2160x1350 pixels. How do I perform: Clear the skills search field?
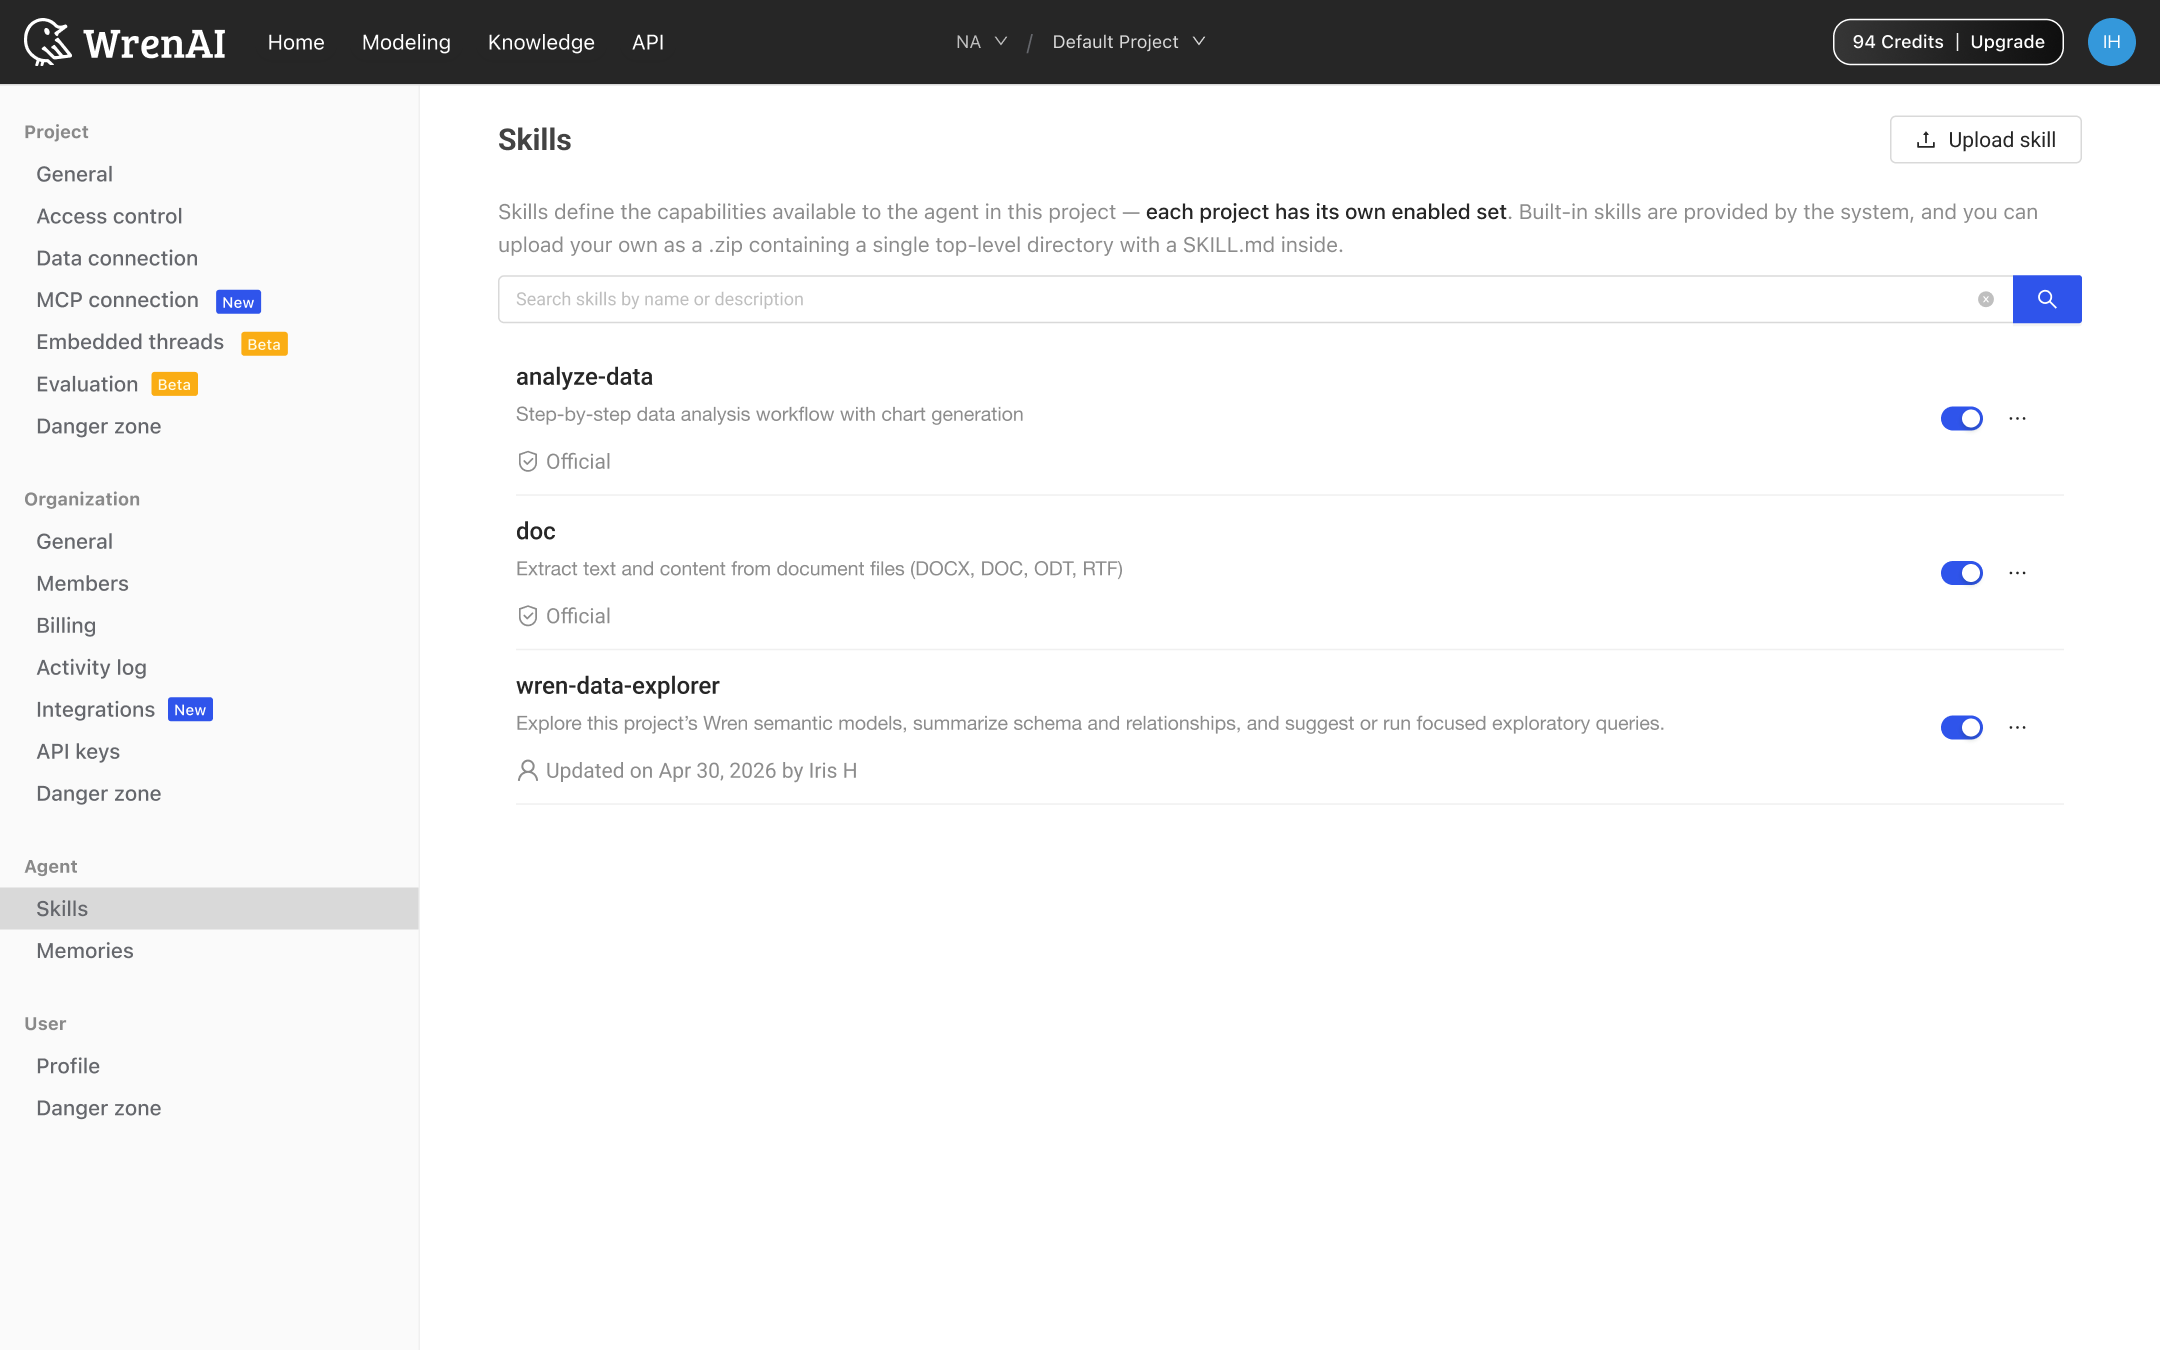pyautogui.click(x=1986, y=299)
